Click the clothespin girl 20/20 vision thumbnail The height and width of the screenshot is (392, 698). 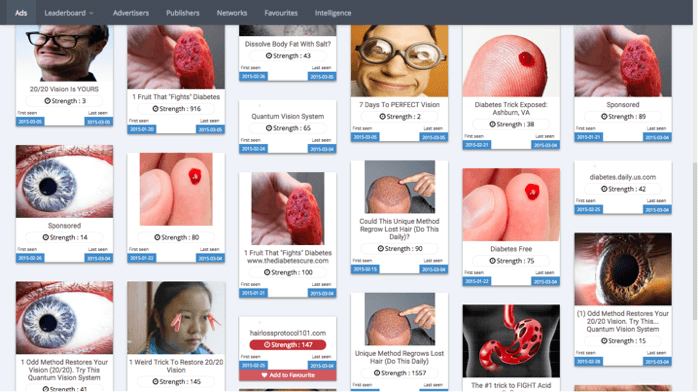point(176,318)
